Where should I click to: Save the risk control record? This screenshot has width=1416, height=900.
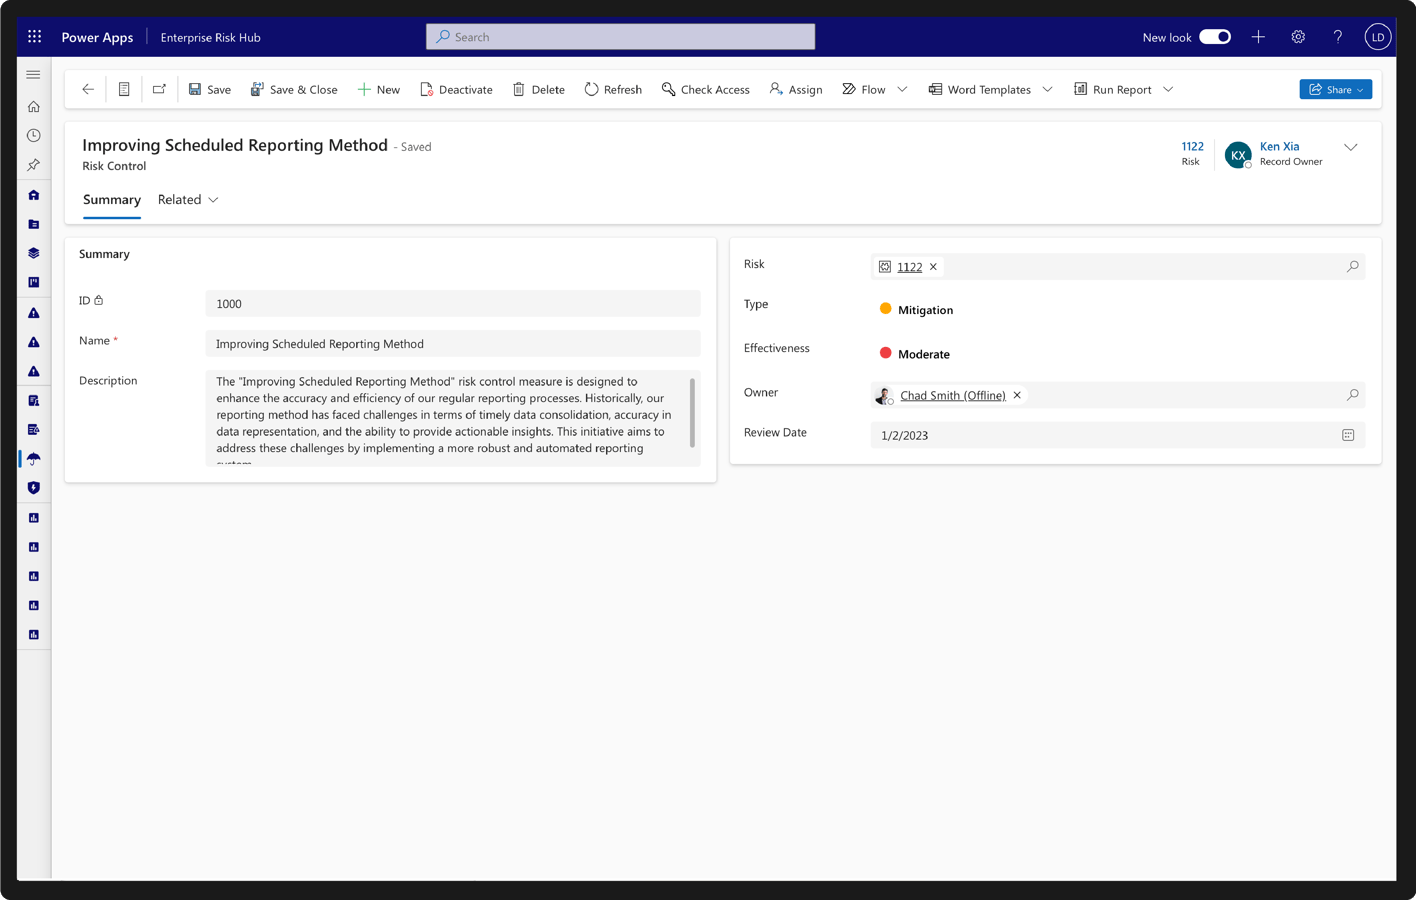coord(210,89)
